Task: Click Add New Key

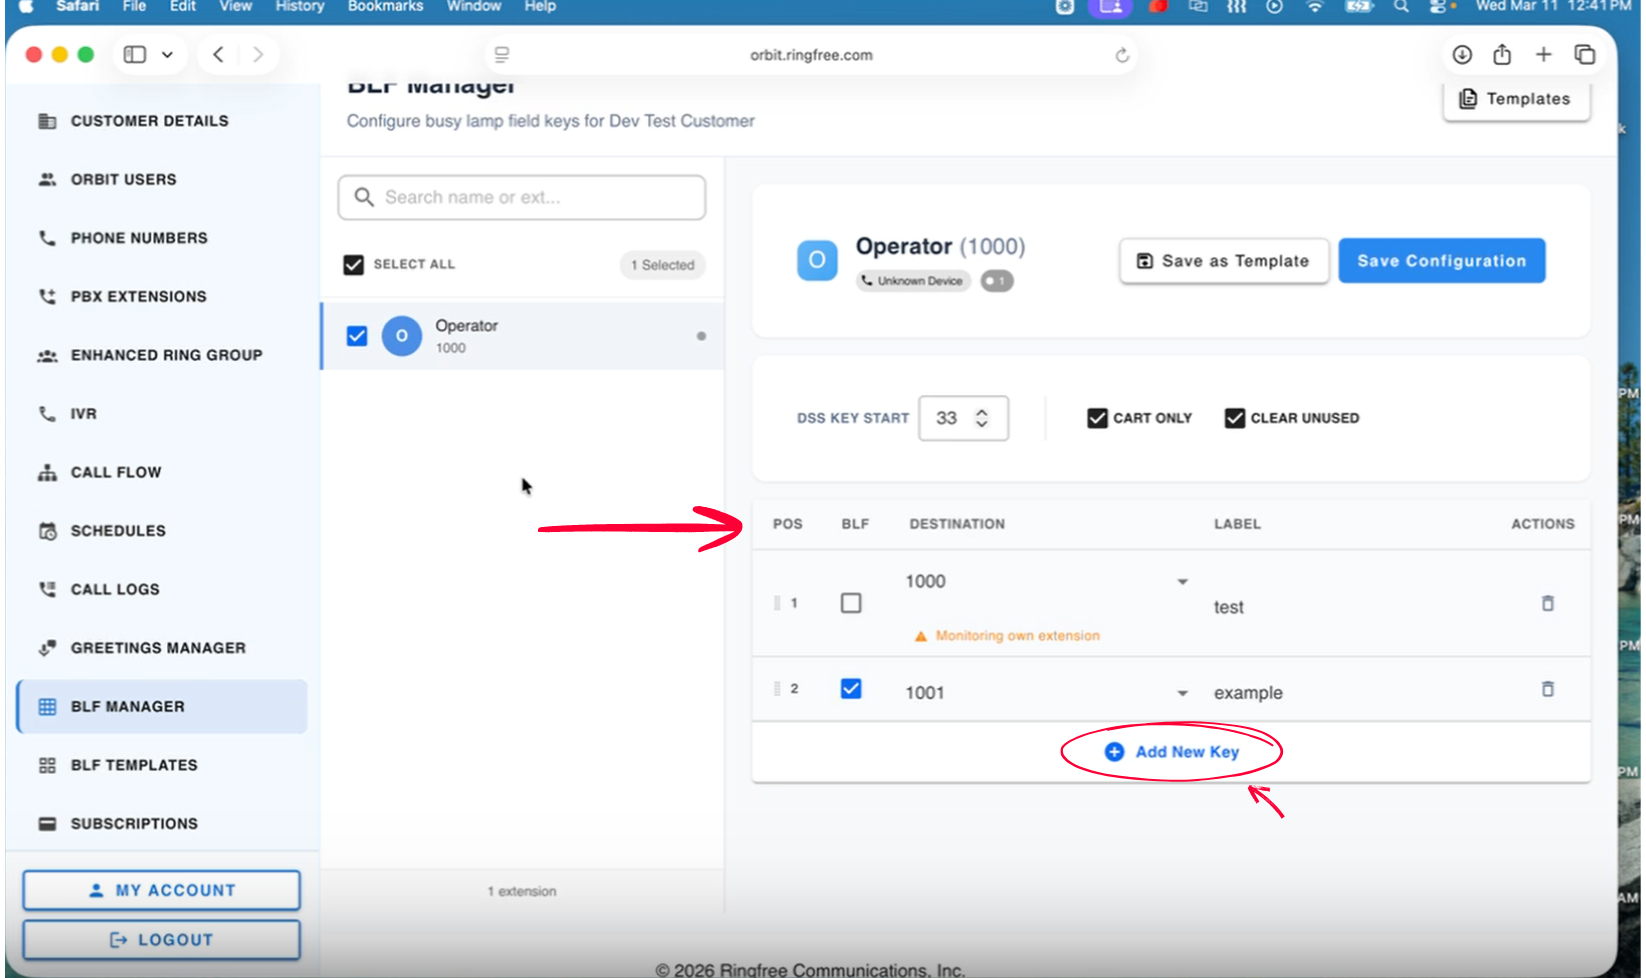Action: pos(1173,752)
